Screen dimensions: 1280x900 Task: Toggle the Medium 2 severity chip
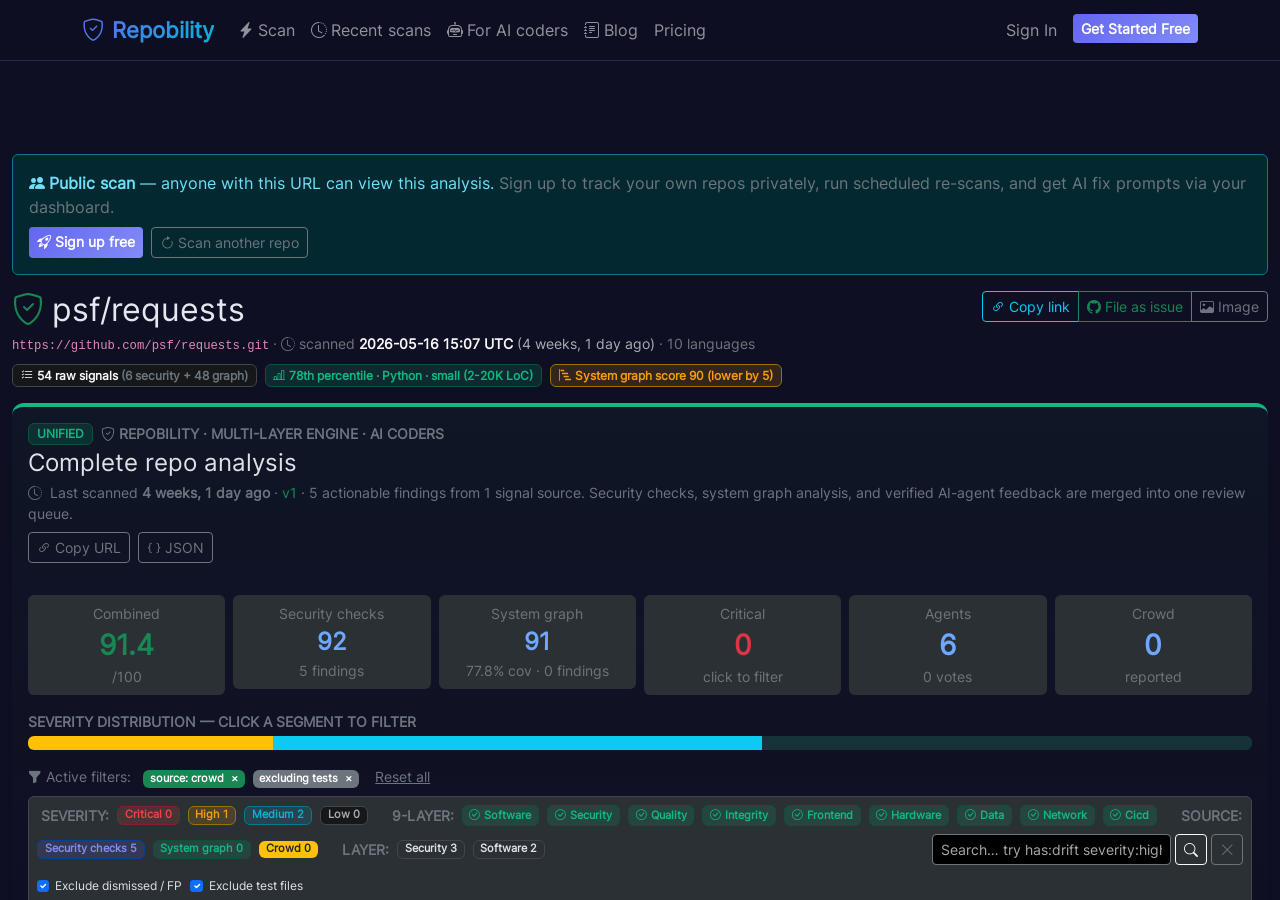[278, 815]
